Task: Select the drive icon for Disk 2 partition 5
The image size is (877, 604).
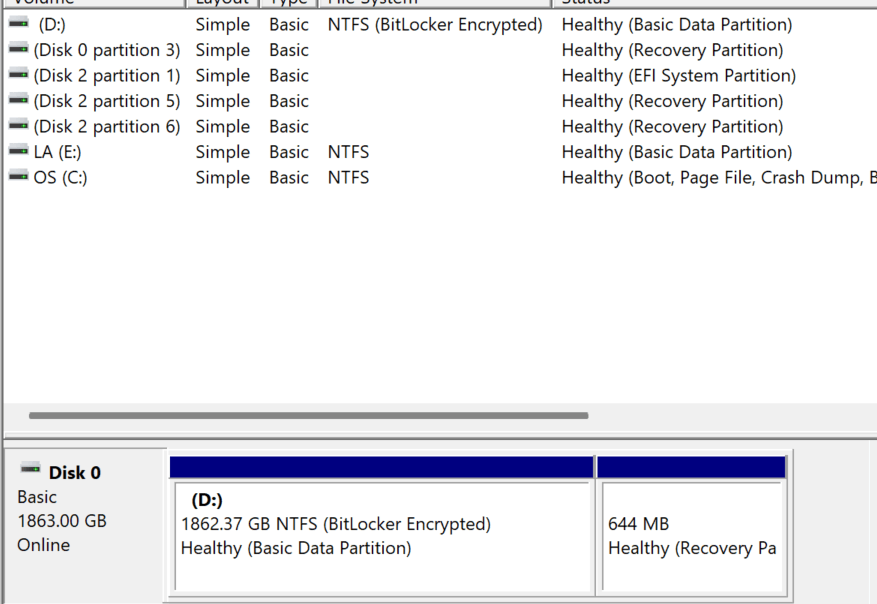Action: (16, 100)
